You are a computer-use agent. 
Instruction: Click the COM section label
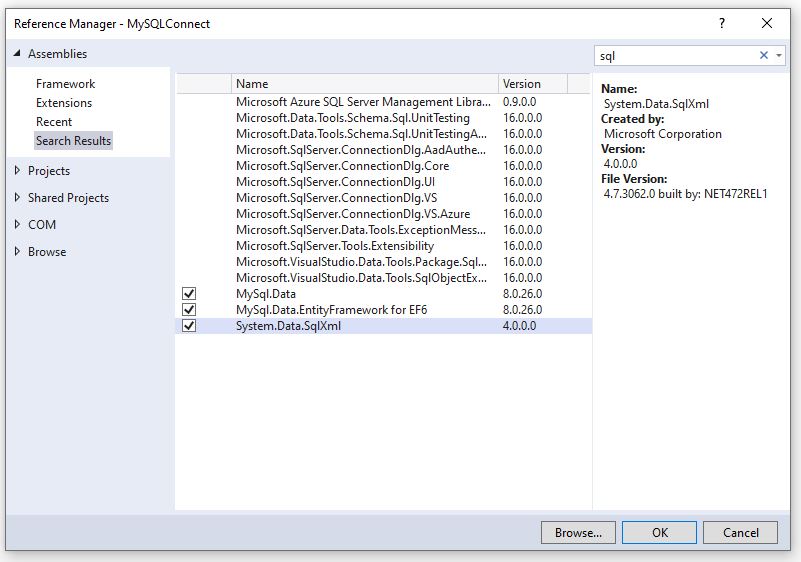point(42,225)
